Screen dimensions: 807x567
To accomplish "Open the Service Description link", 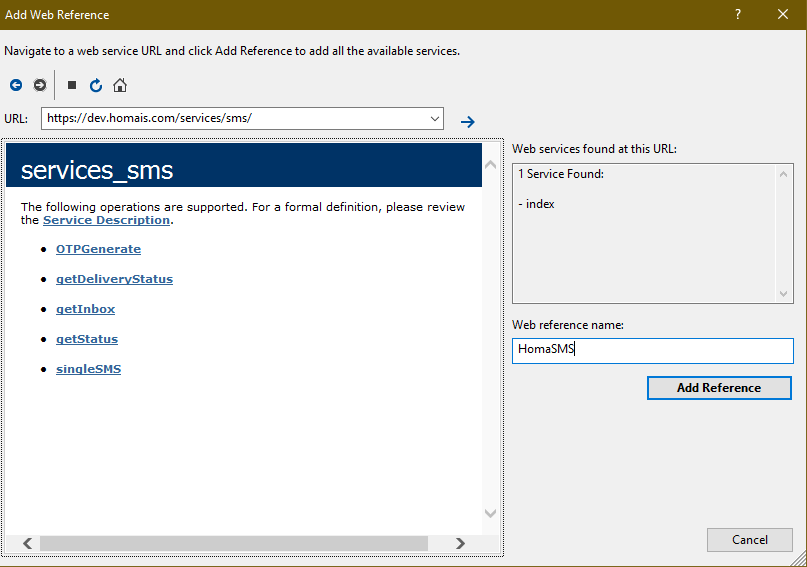I will [107, 220].
